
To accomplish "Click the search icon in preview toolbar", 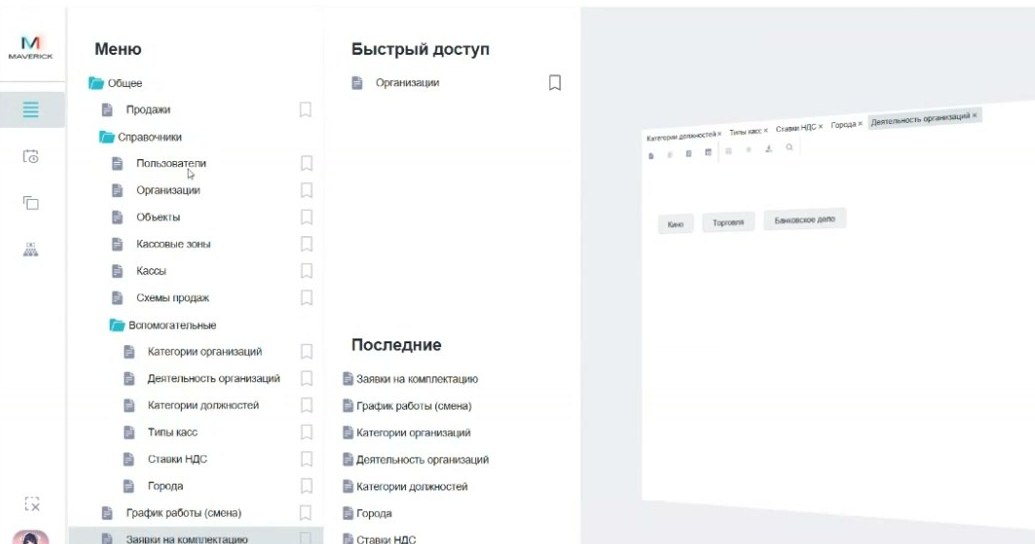I will pyautogui.click(x=789, y=148).
